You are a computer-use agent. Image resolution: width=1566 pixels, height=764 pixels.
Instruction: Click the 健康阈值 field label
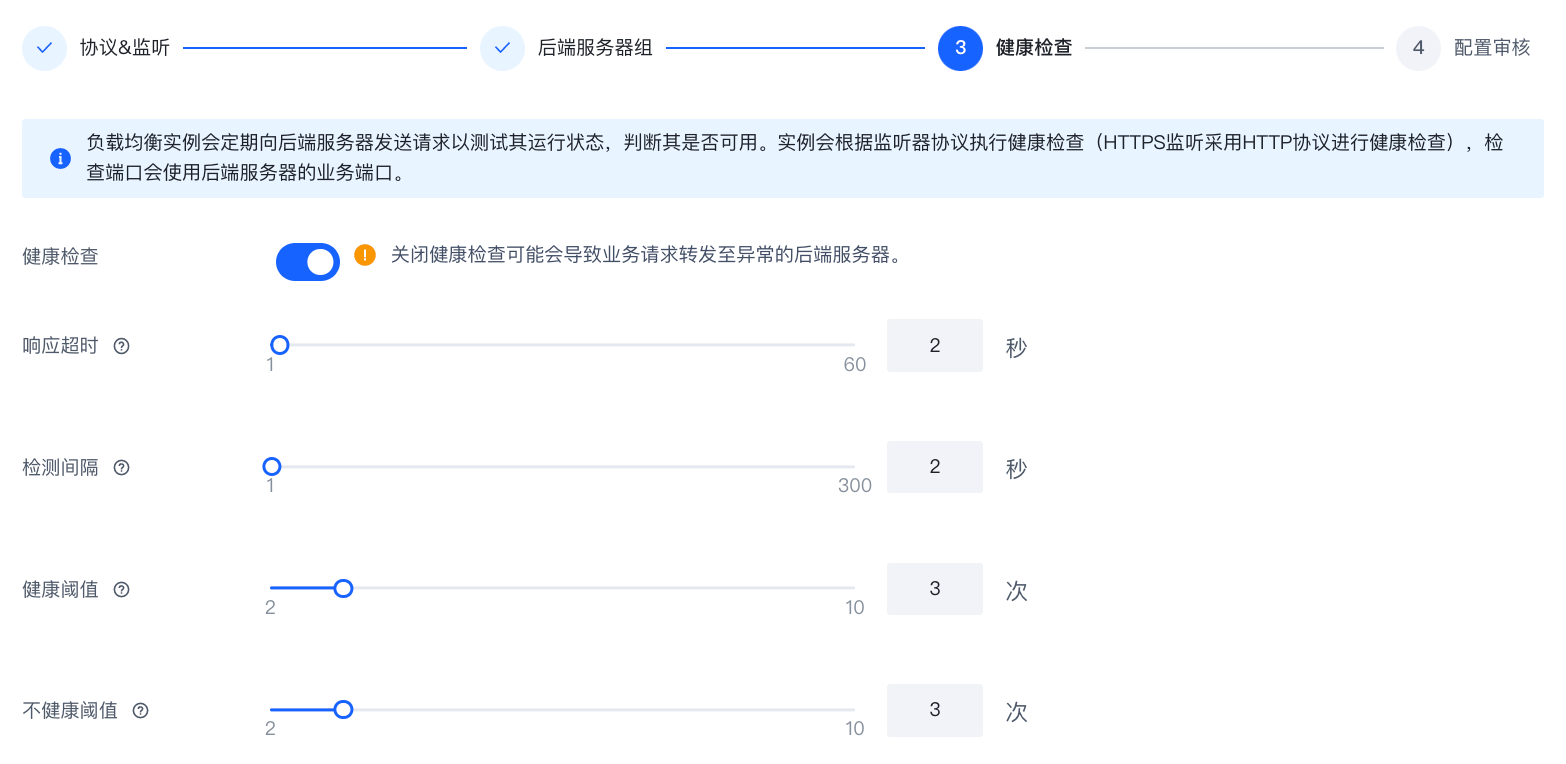click(60, 589)
